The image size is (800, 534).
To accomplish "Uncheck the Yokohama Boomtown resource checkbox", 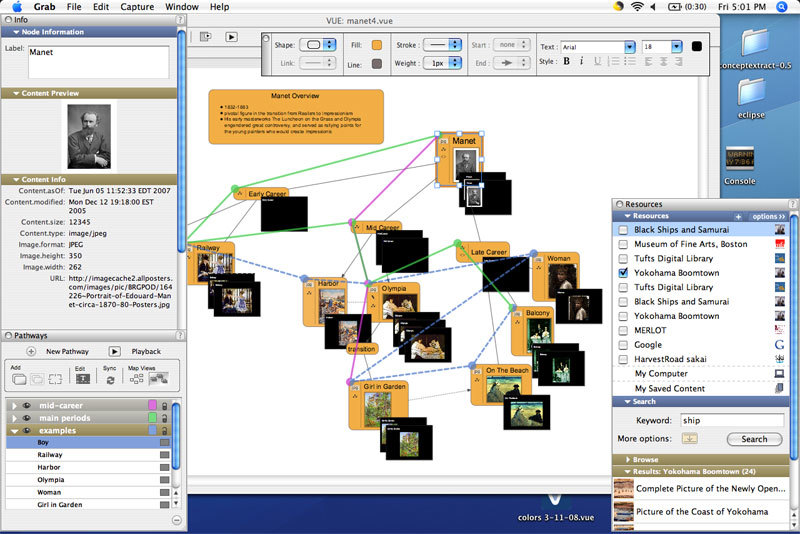I will click(x=624, y=272).
